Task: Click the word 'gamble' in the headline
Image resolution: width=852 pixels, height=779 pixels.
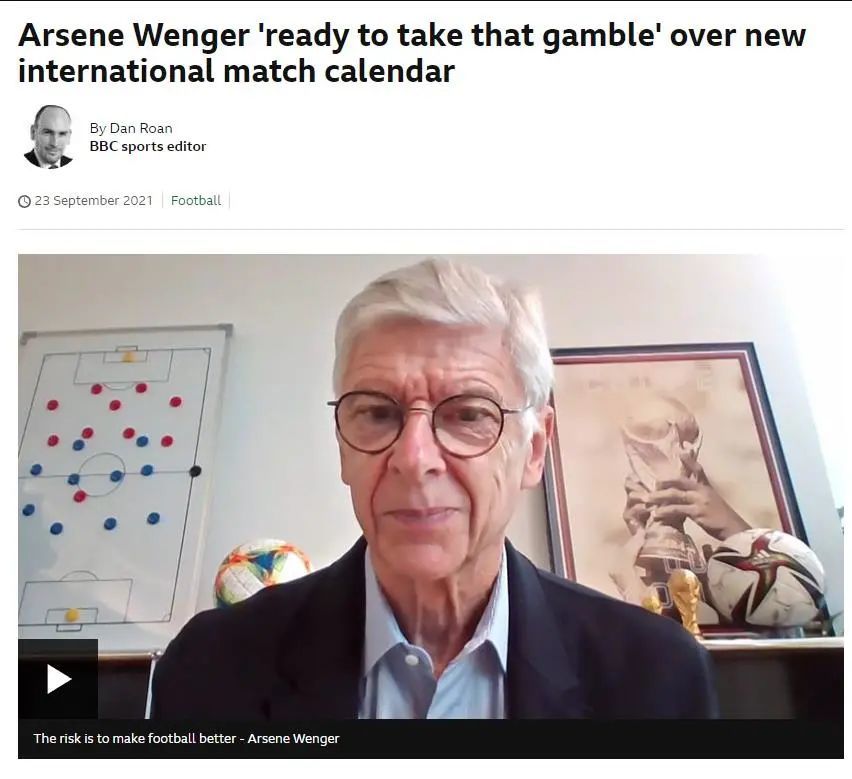Action: pyautogui.click(x=602, y=36)
